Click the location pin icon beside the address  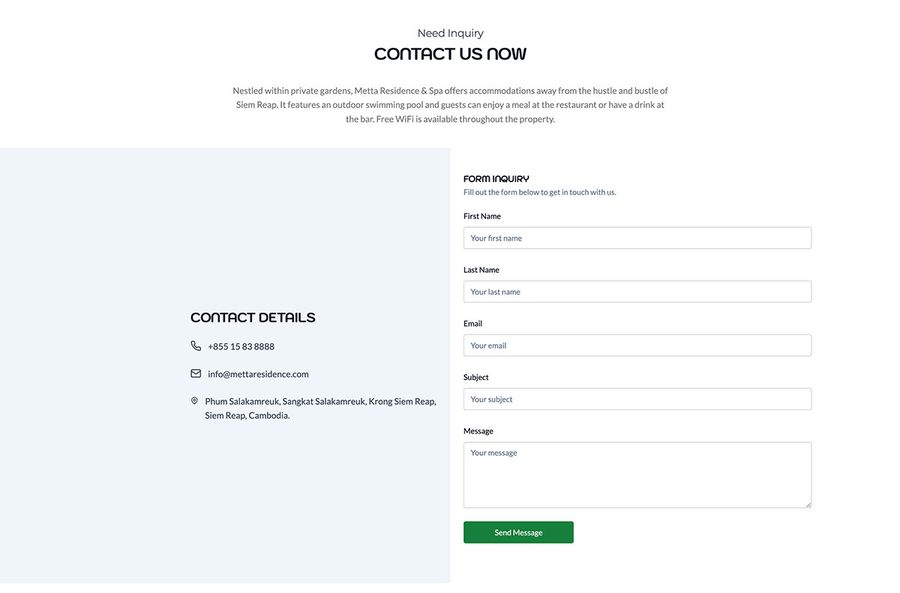pos(194,401)
